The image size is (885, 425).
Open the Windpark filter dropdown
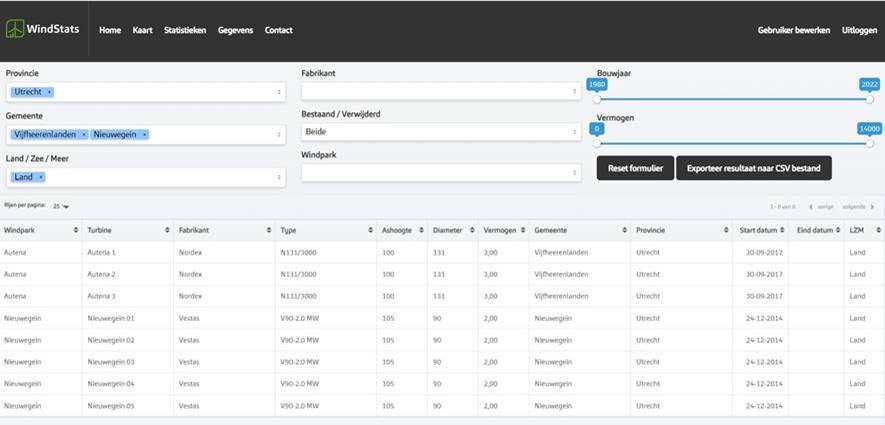(x=441, y=173)
